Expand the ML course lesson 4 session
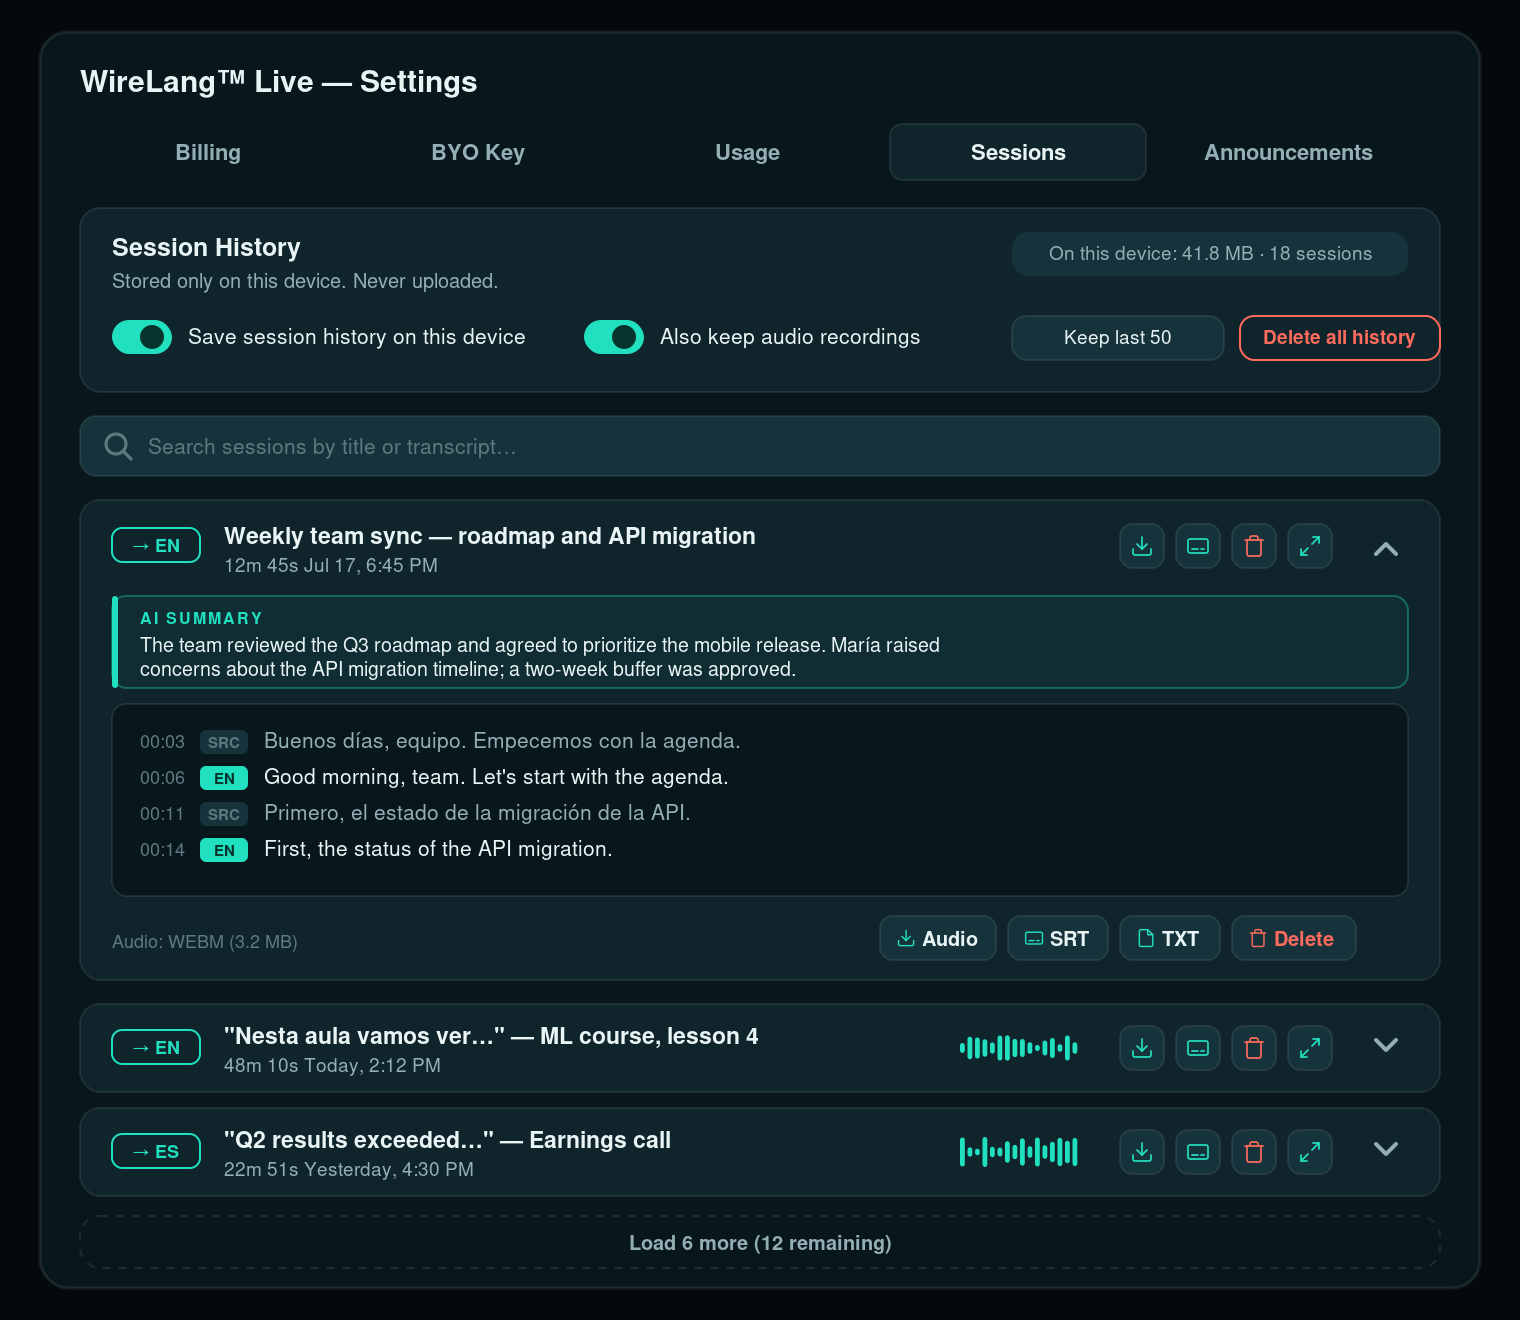Image resolution: width=1520 pixels, height=1320 pixels. coord(1386,1046)
